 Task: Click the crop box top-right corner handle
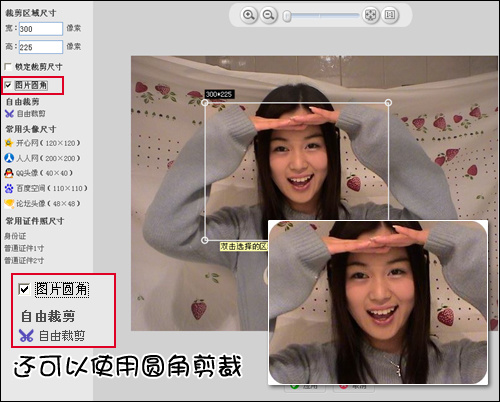click(x=388, y=102)
